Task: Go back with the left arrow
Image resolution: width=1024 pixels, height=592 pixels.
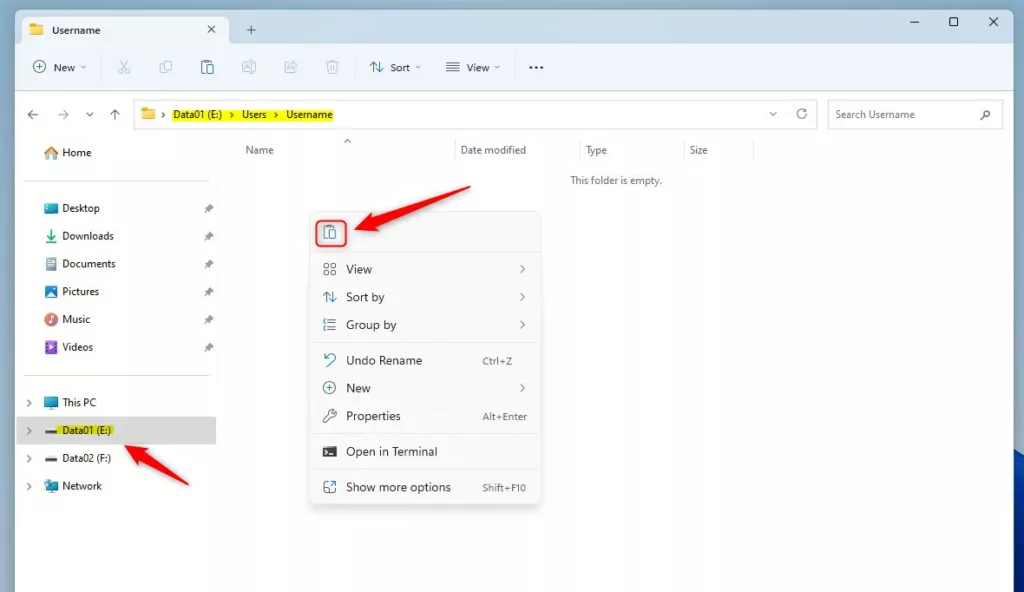Action: click(x=33, y=114)
